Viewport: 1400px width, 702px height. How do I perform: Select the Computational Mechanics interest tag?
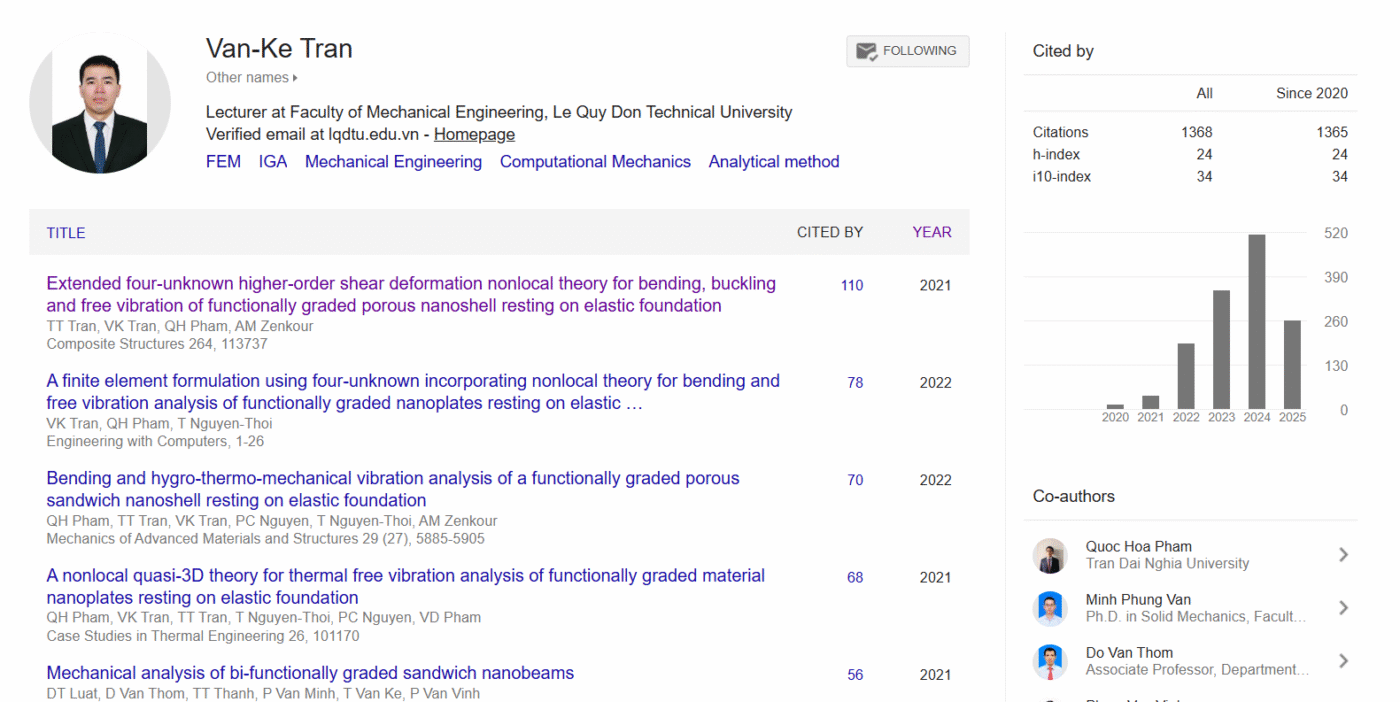pos(595,162)
